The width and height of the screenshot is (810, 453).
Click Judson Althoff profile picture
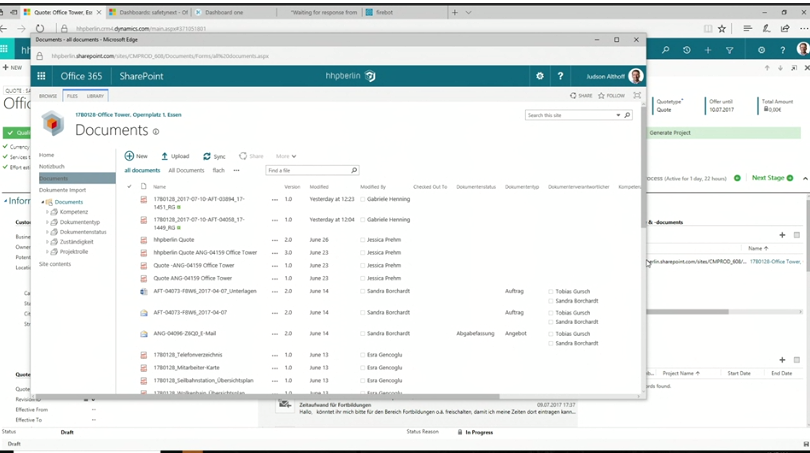point(636,76)
